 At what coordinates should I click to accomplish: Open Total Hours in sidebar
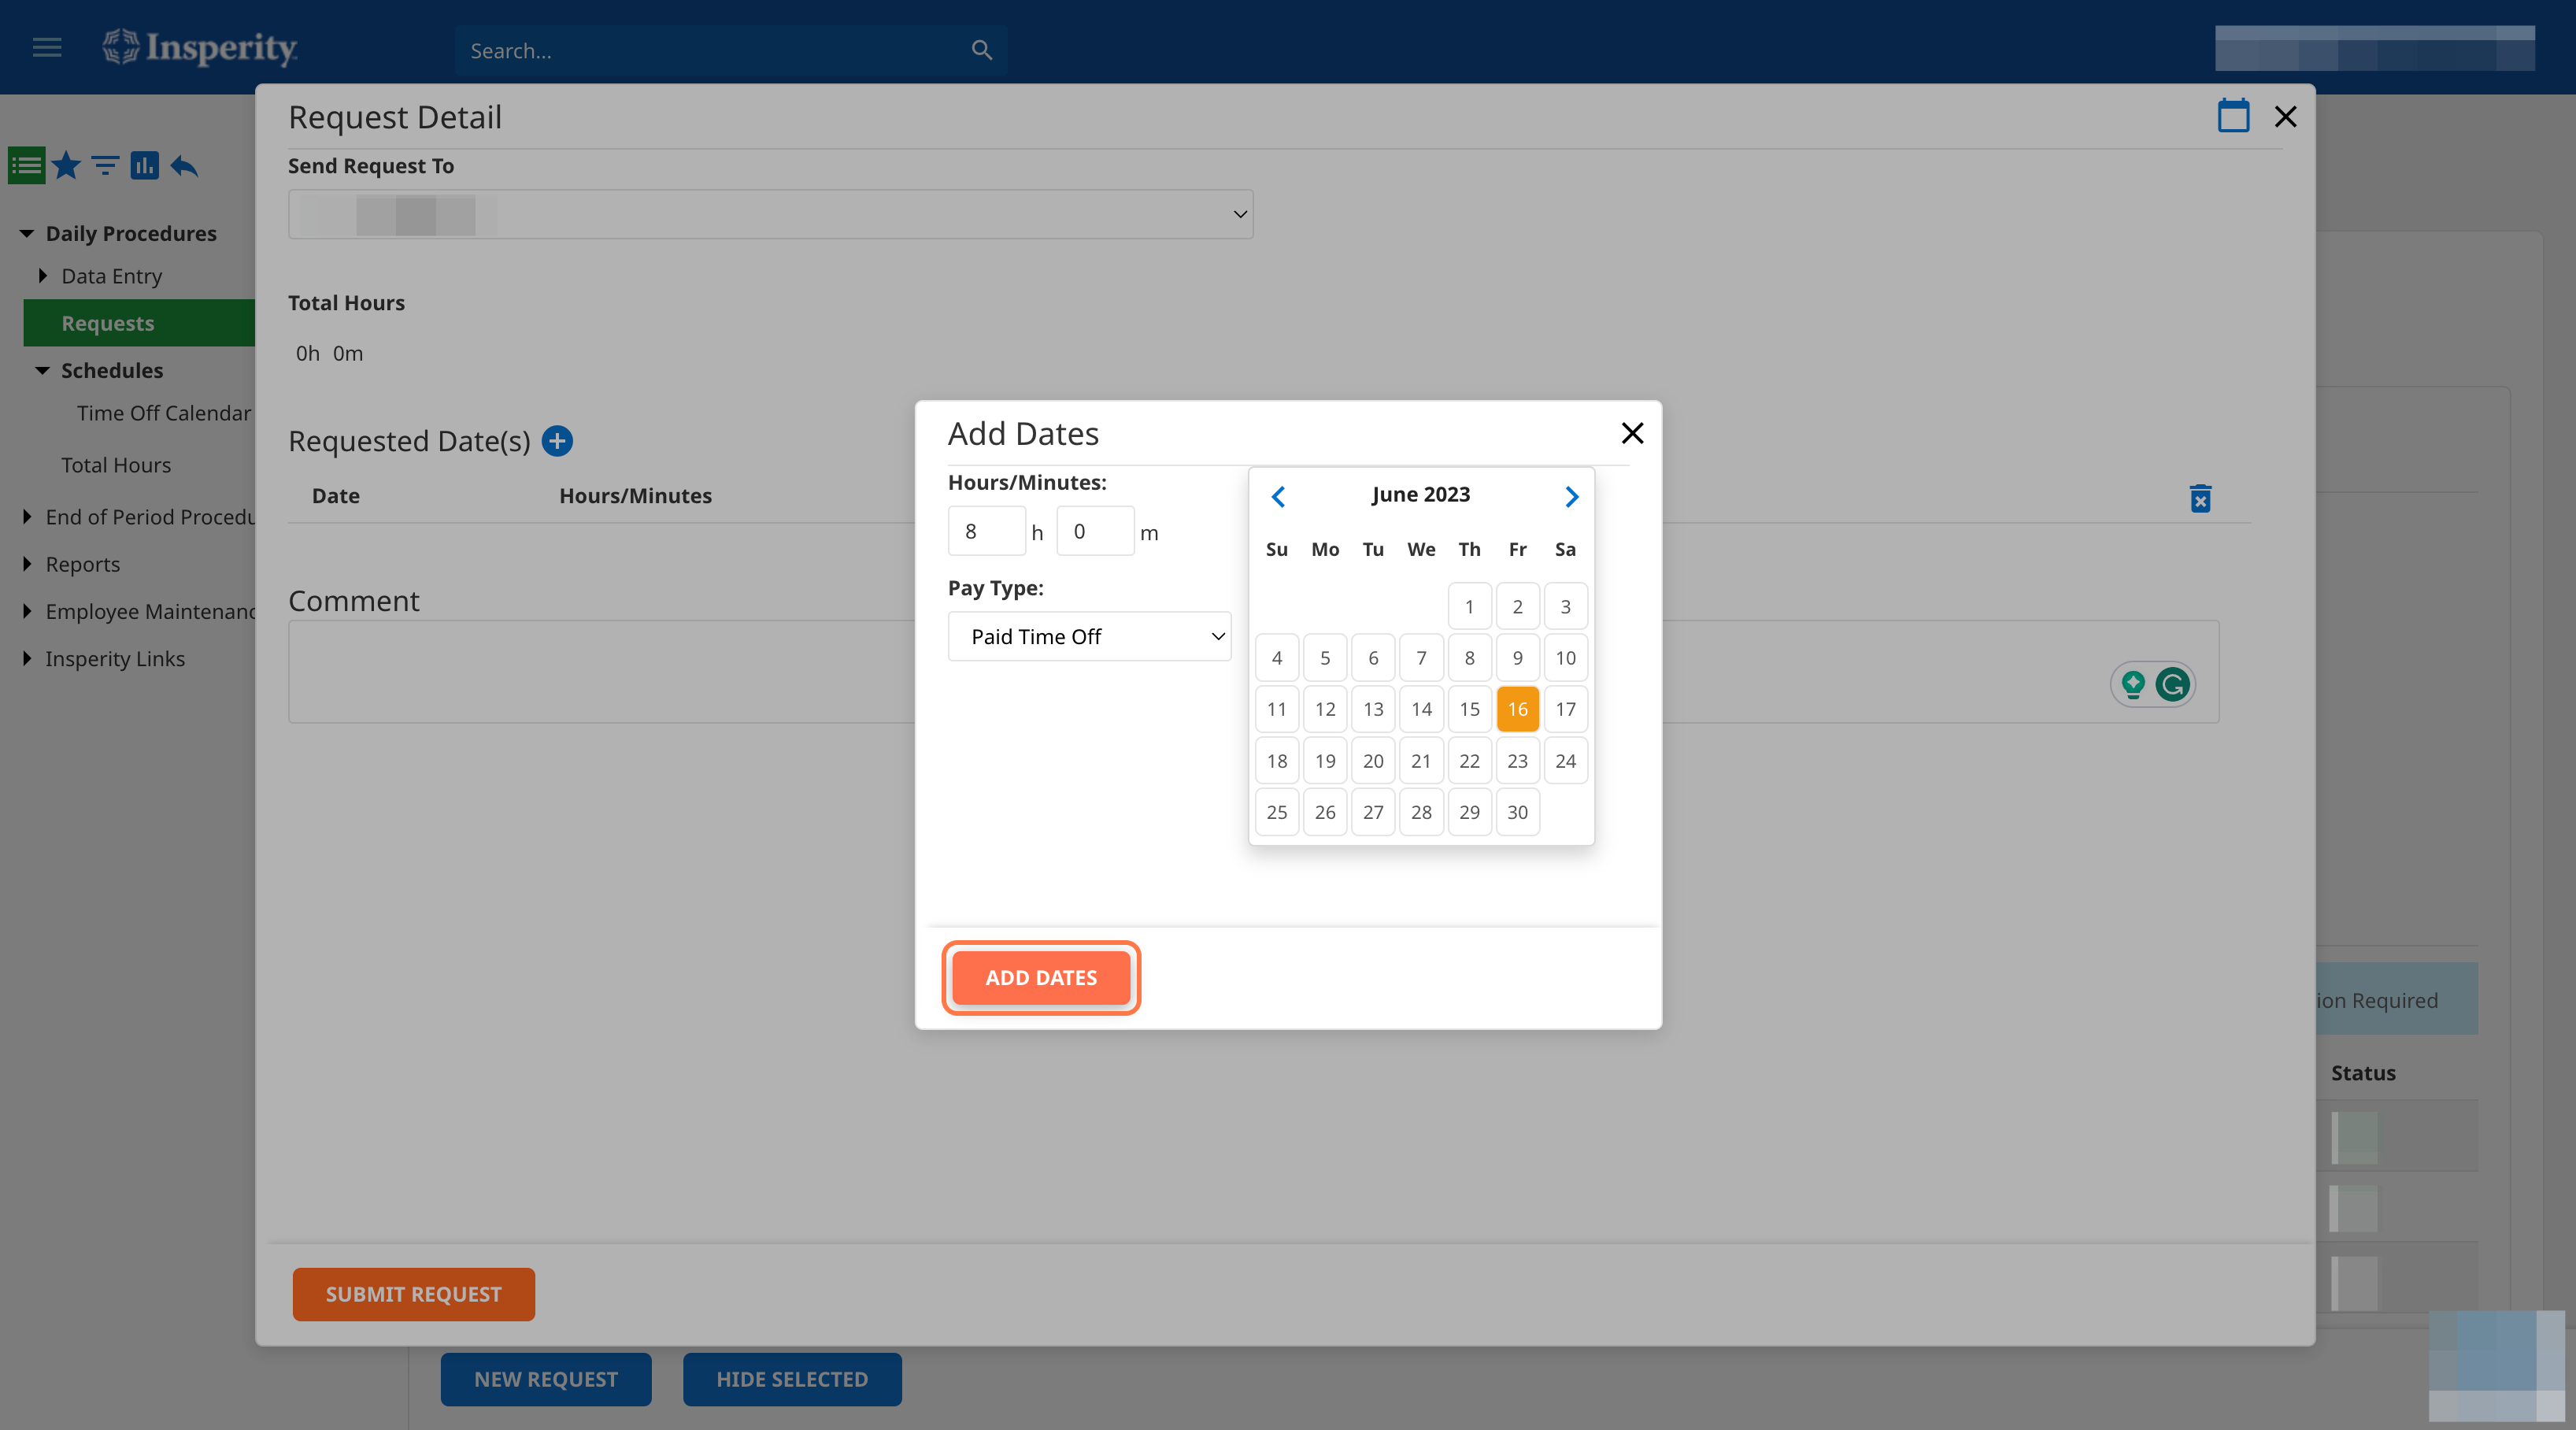pos(116,465)
